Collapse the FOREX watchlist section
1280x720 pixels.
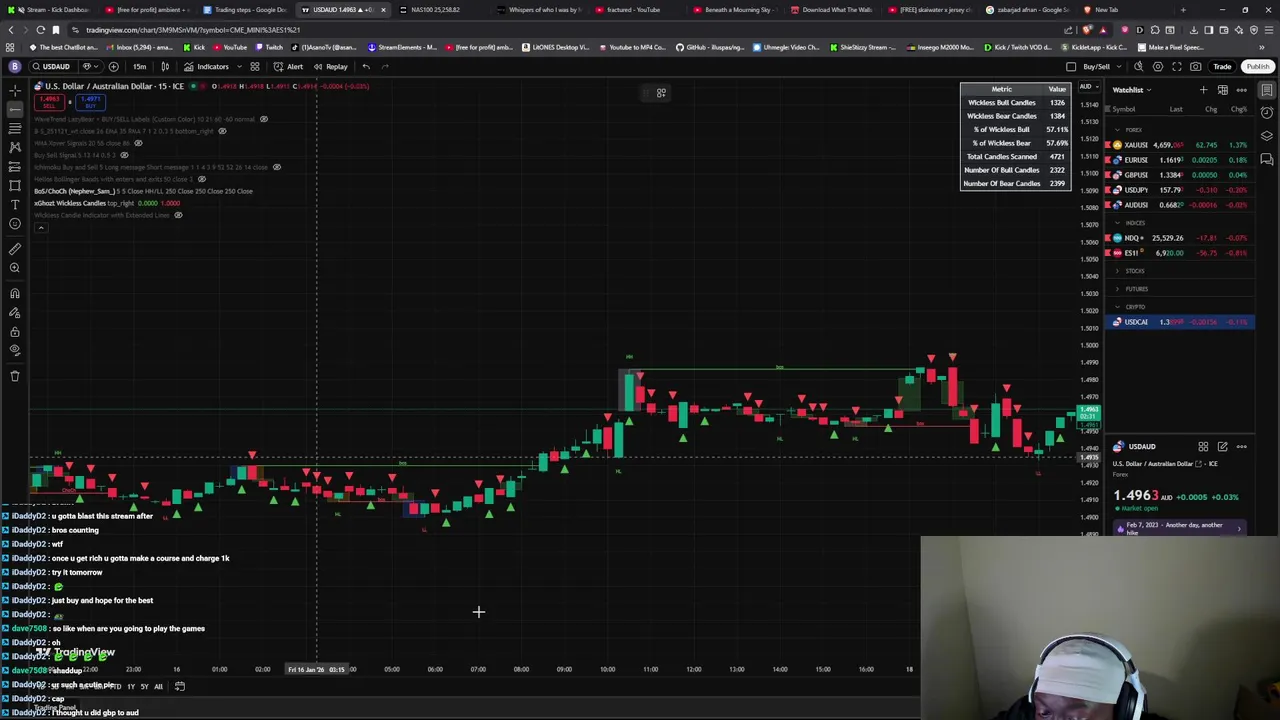pos(1118,130)
